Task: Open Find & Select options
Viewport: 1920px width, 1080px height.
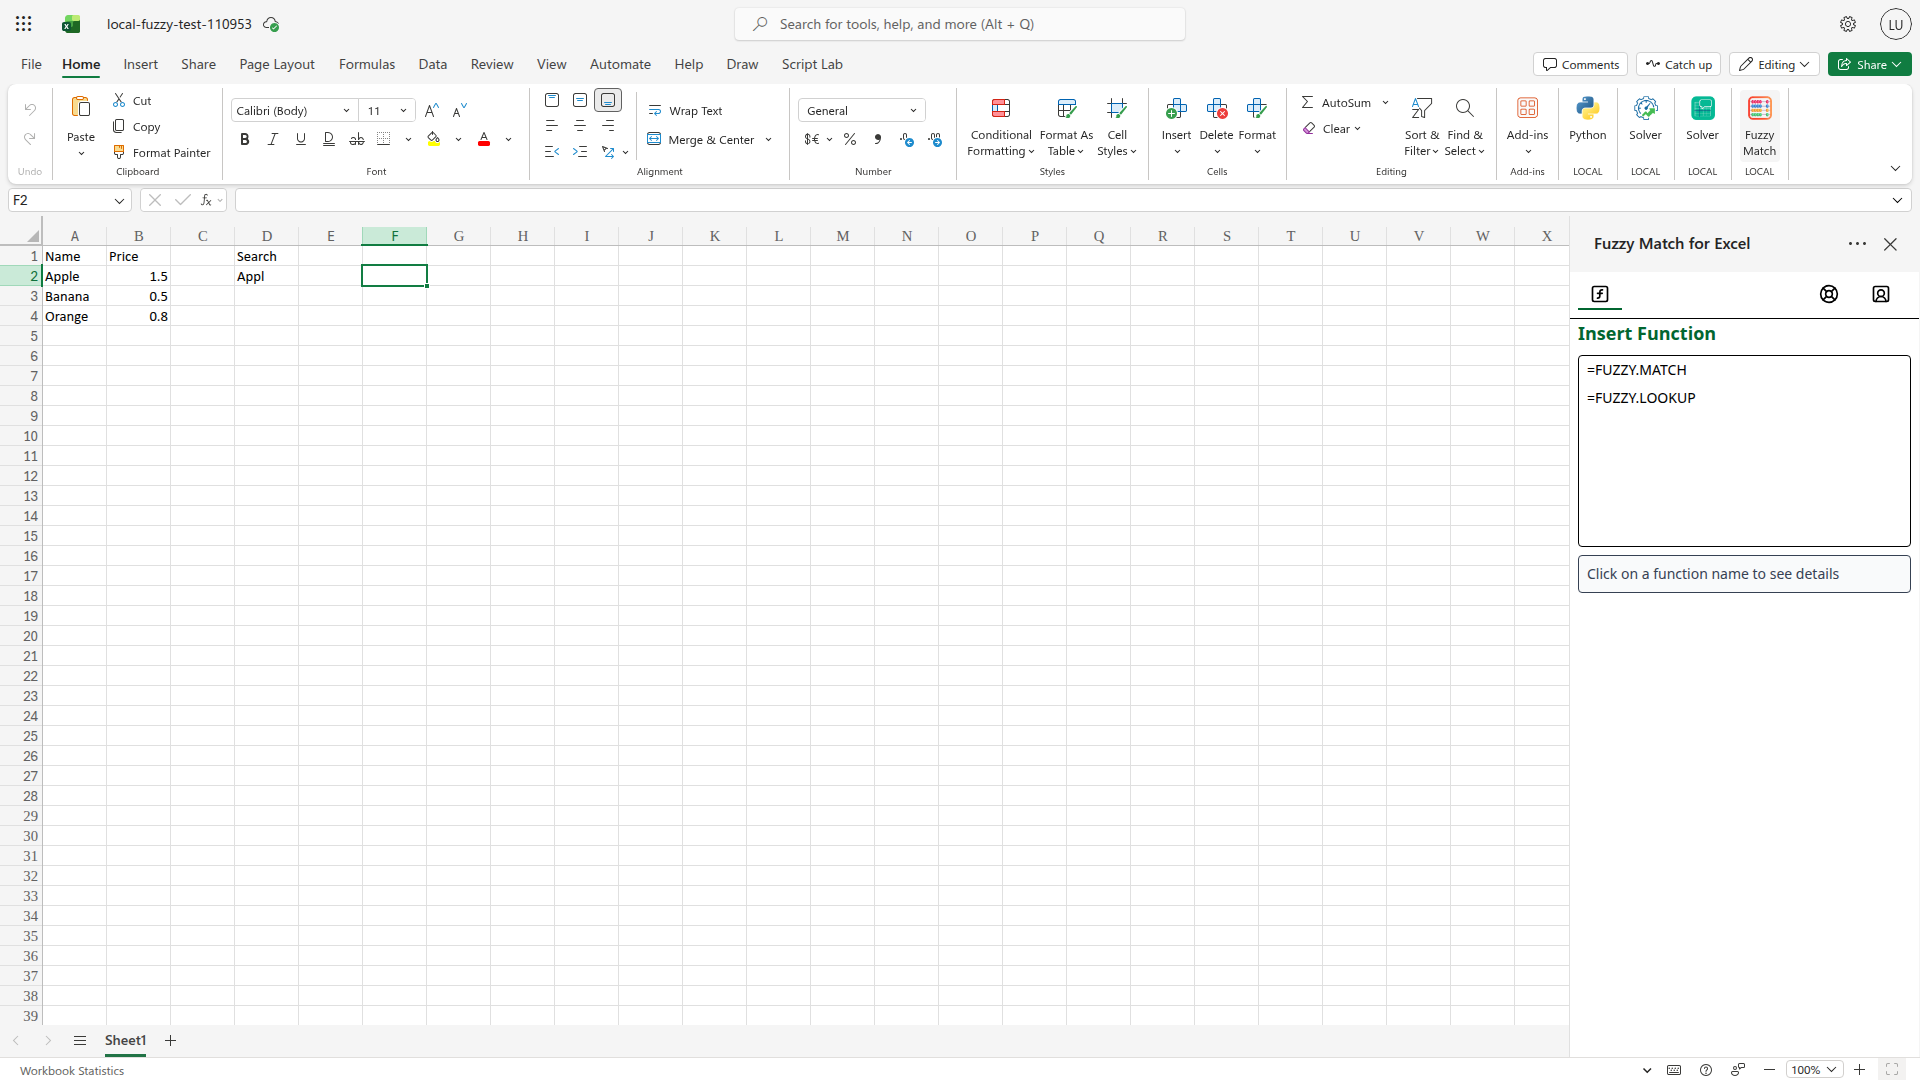Action: (1464, 126)
